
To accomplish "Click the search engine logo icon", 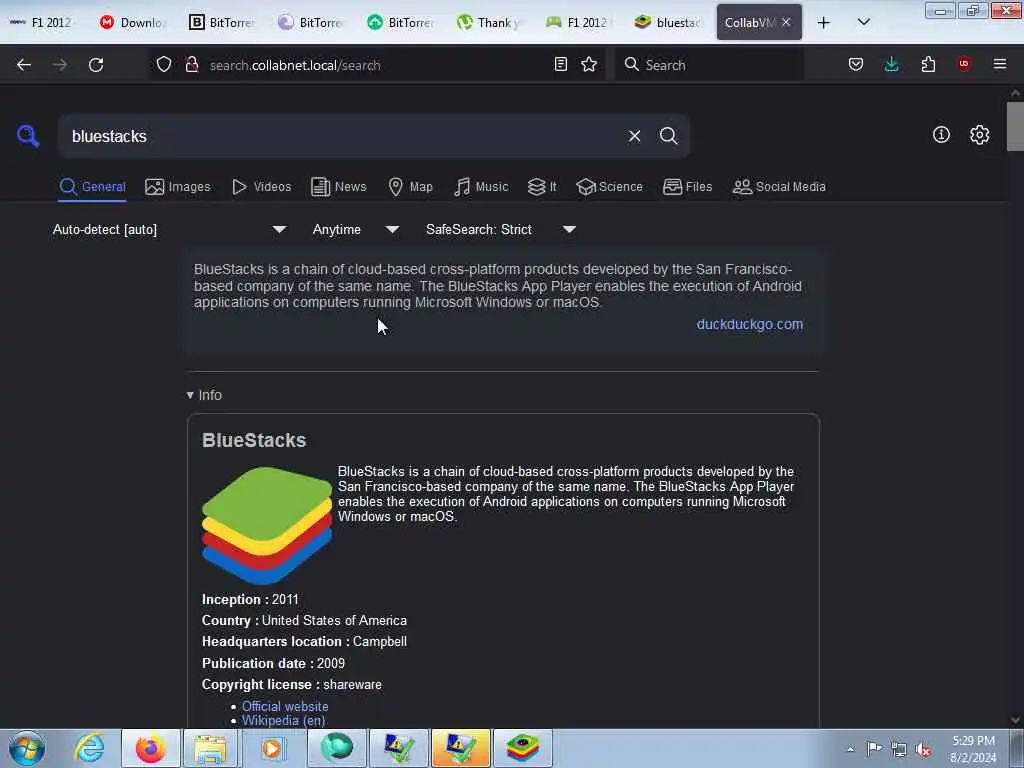I will pyautogui.click(x=28, y=136).
